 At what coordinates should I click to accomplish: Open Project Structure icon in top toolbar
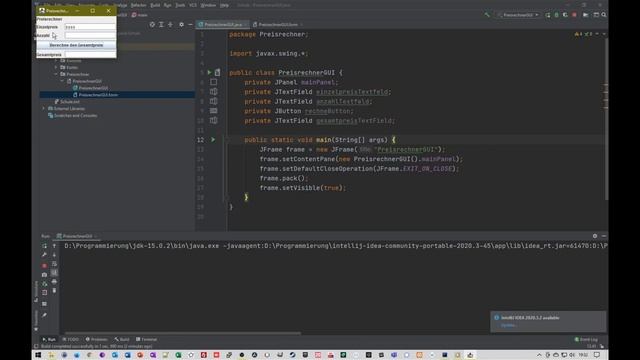tap(596, 15)
